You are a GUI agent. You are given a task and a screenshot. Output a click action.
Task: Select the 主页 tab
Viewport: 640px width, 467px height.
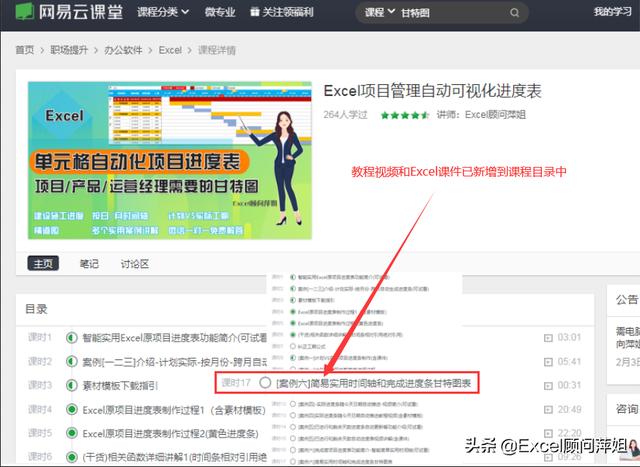pos(43,263)
